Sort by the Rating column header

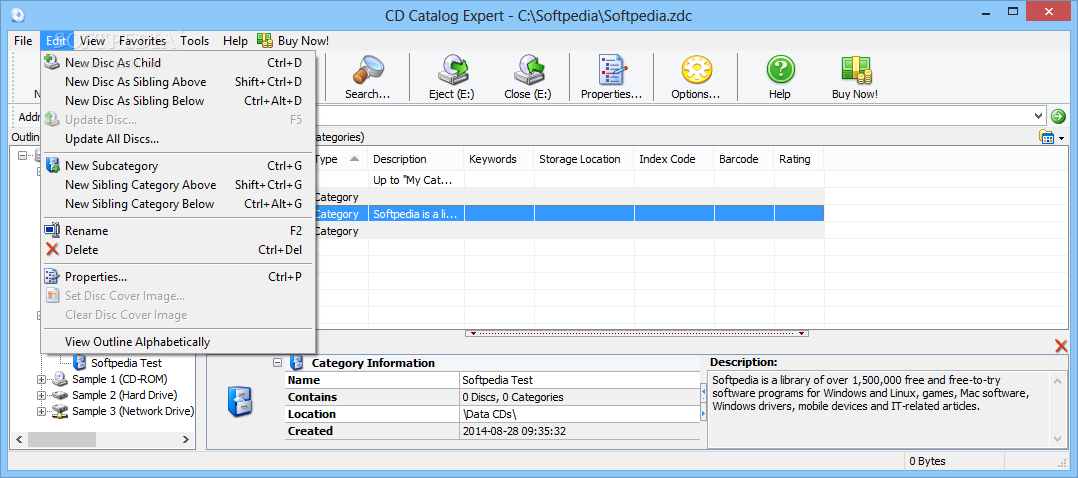pos(799,159)
